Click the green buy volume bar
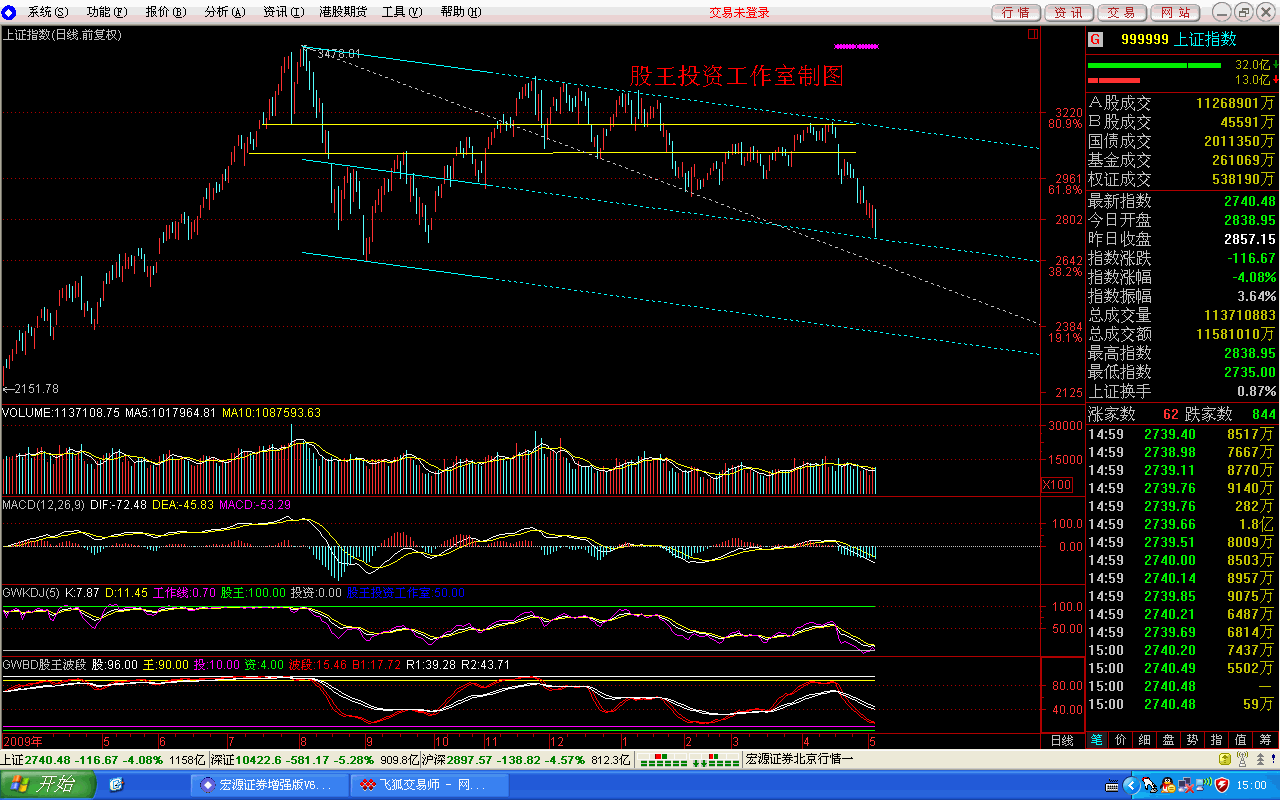 click(1154, 65)
